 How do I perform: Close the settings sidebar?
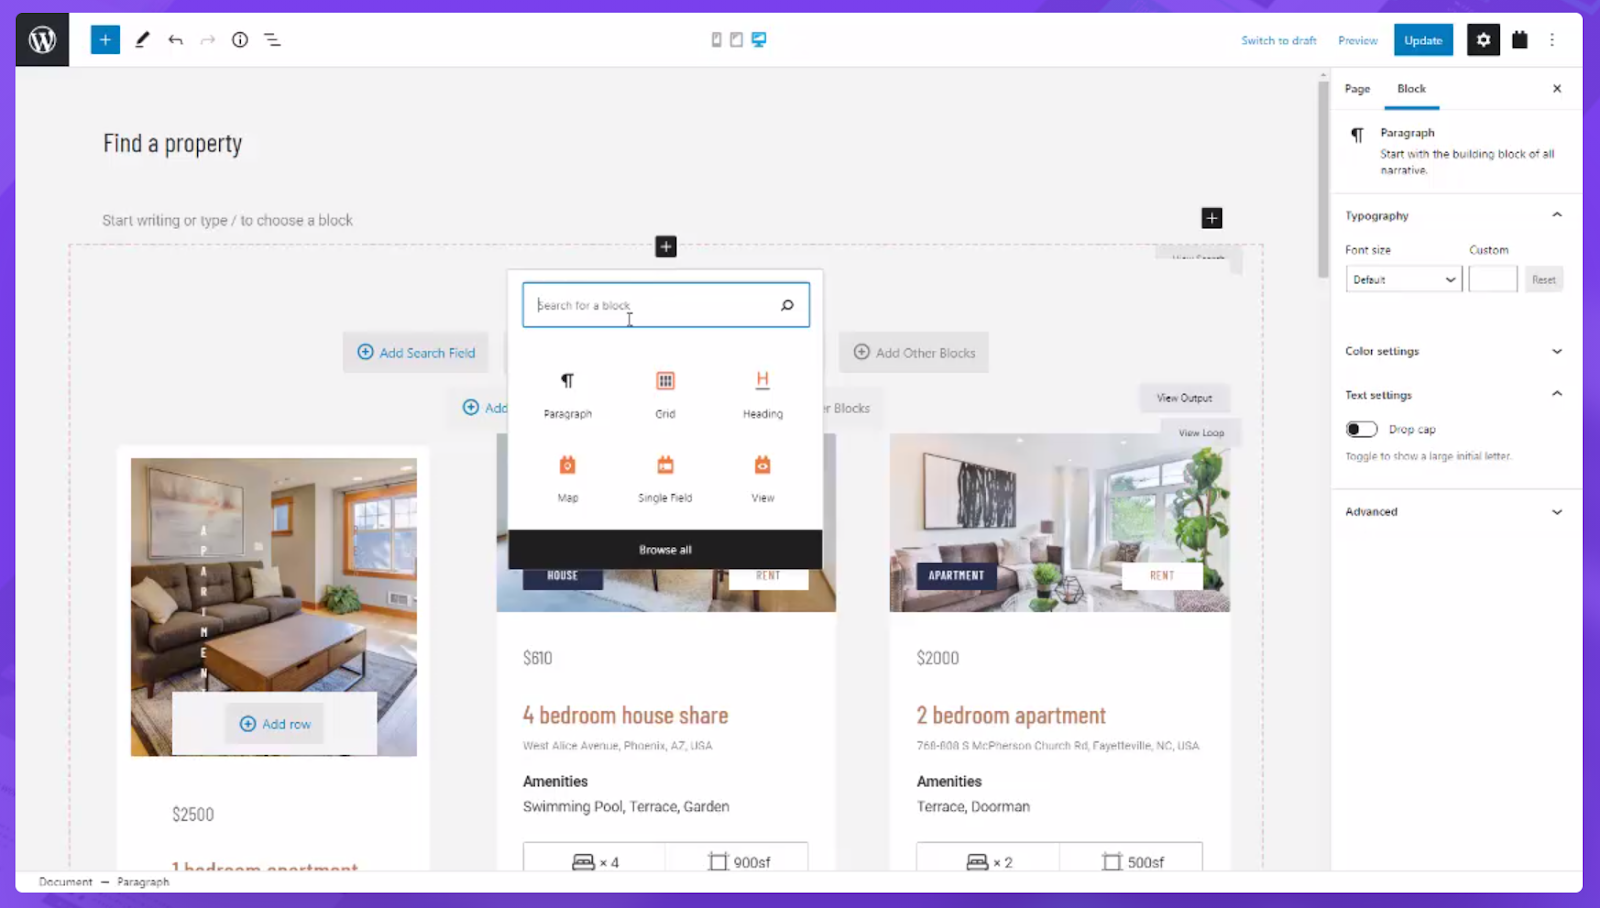(x=1557, y=89)
